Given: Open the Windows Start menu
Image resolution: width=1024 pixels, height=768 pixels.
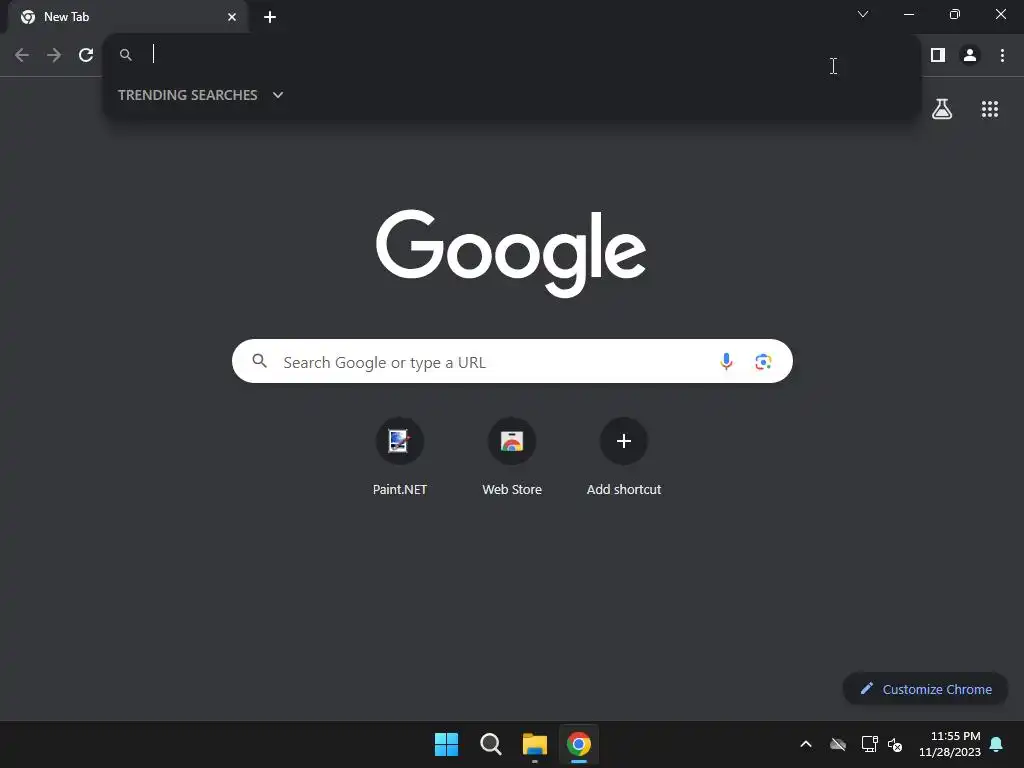Looking at the screenshot, I should (x=447, y=744).
